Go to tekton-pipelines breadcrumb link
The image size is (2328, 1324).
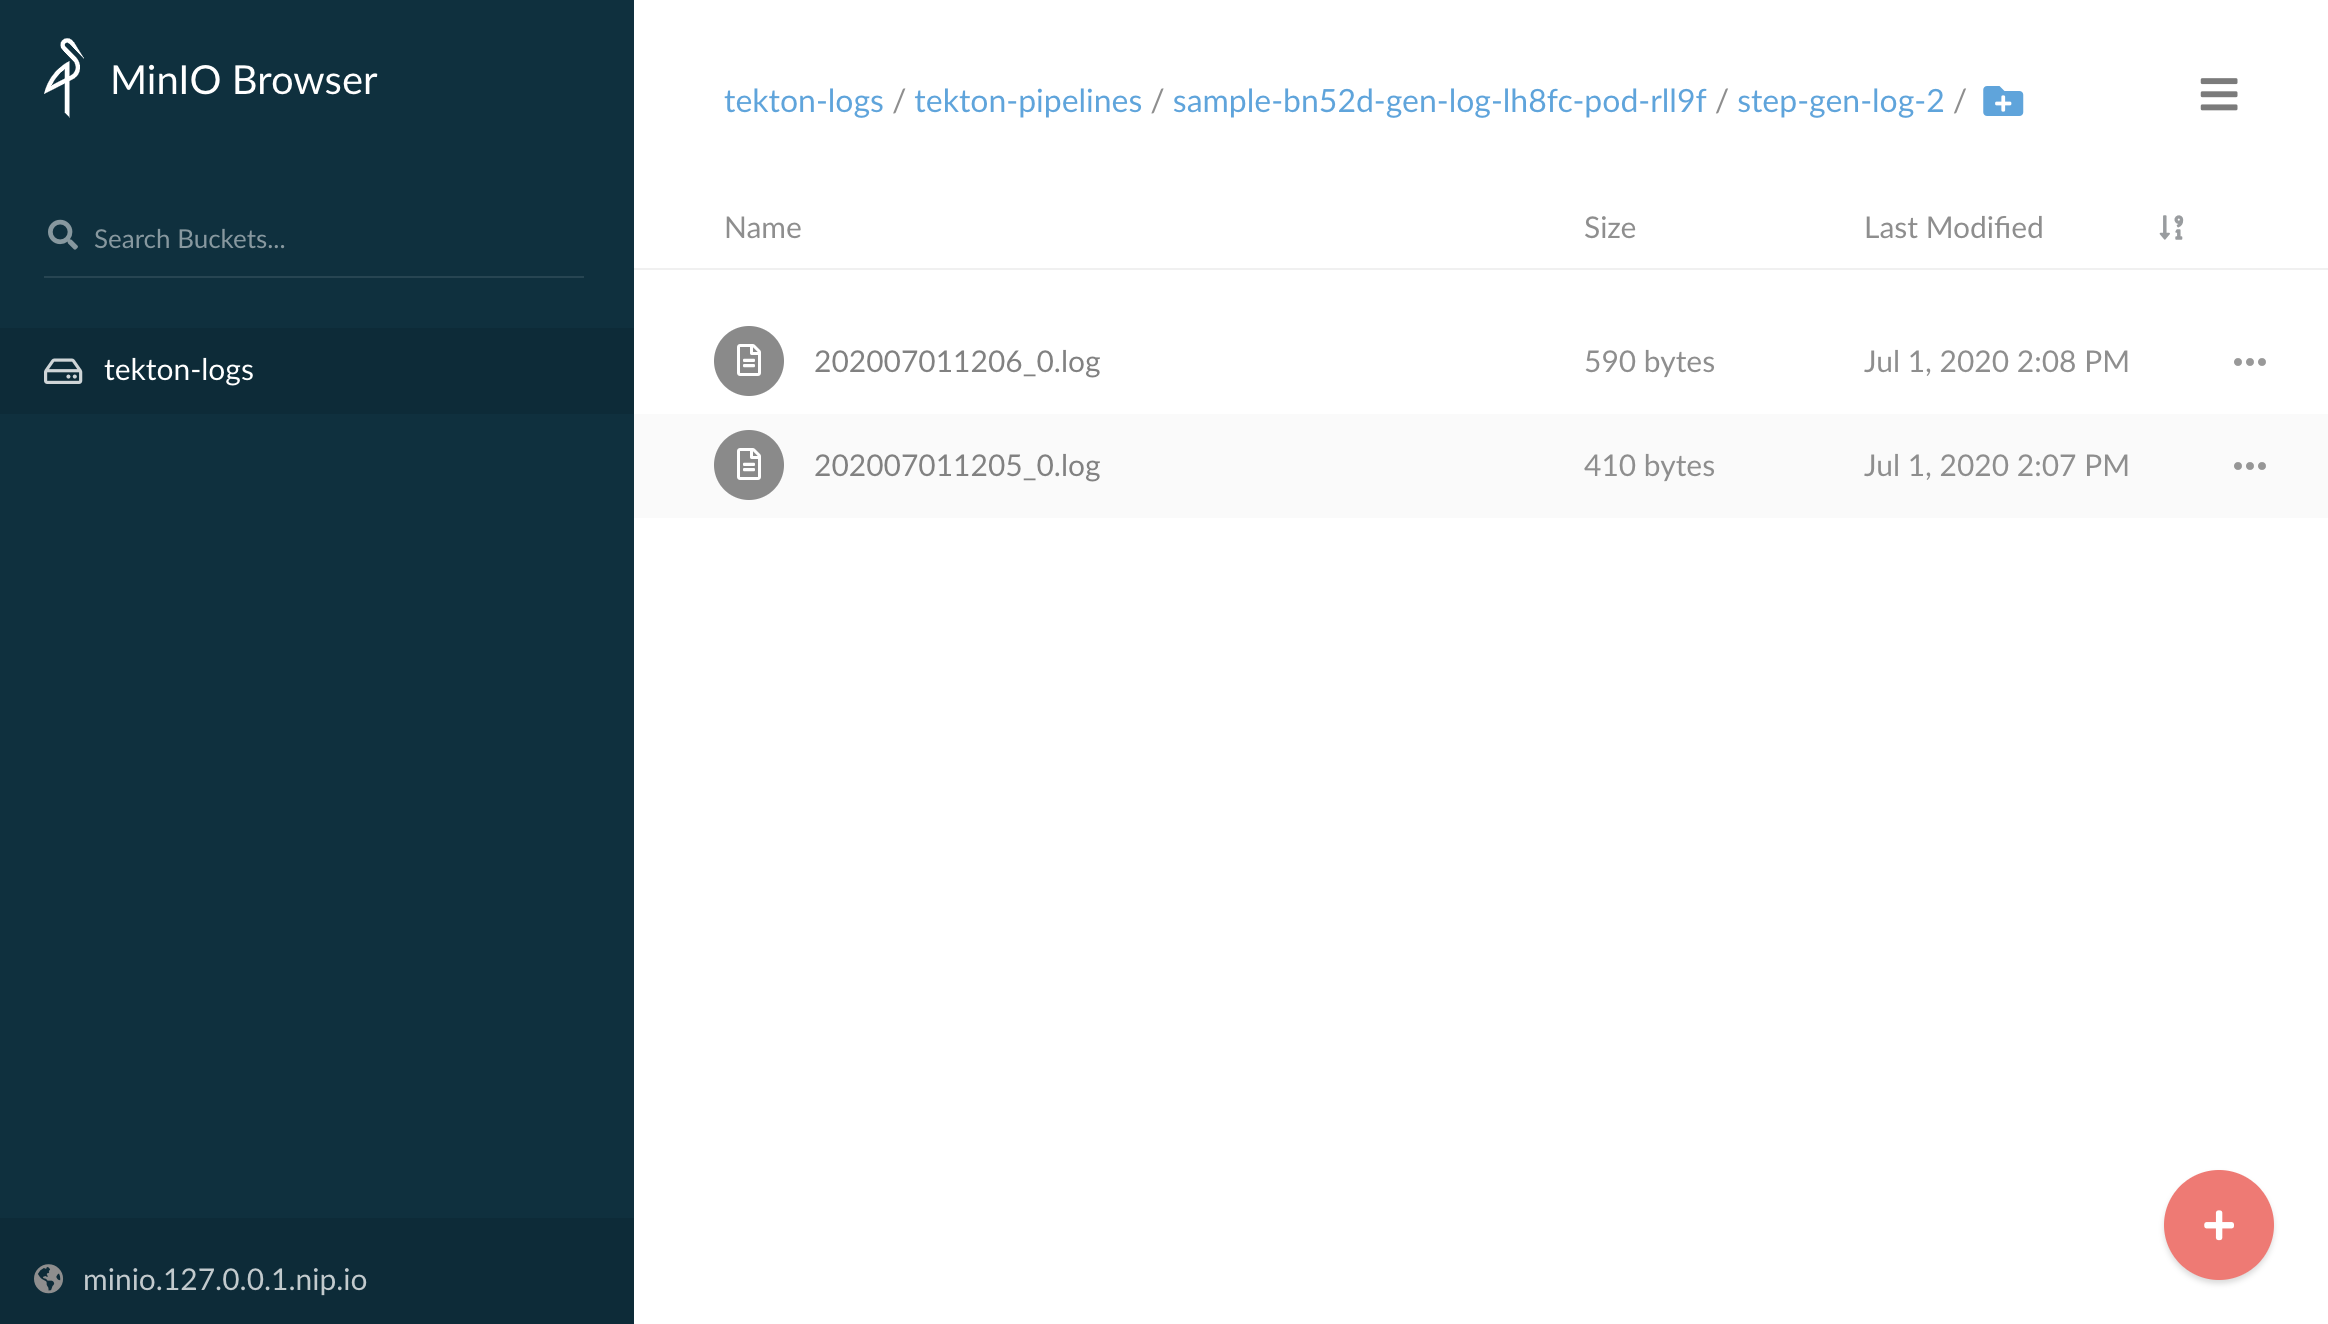point(1028,101)
